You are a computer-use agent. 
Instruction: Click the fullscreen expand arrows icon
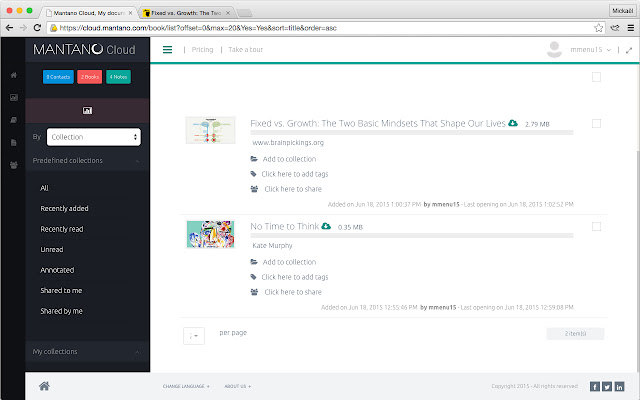coord(629,50)
